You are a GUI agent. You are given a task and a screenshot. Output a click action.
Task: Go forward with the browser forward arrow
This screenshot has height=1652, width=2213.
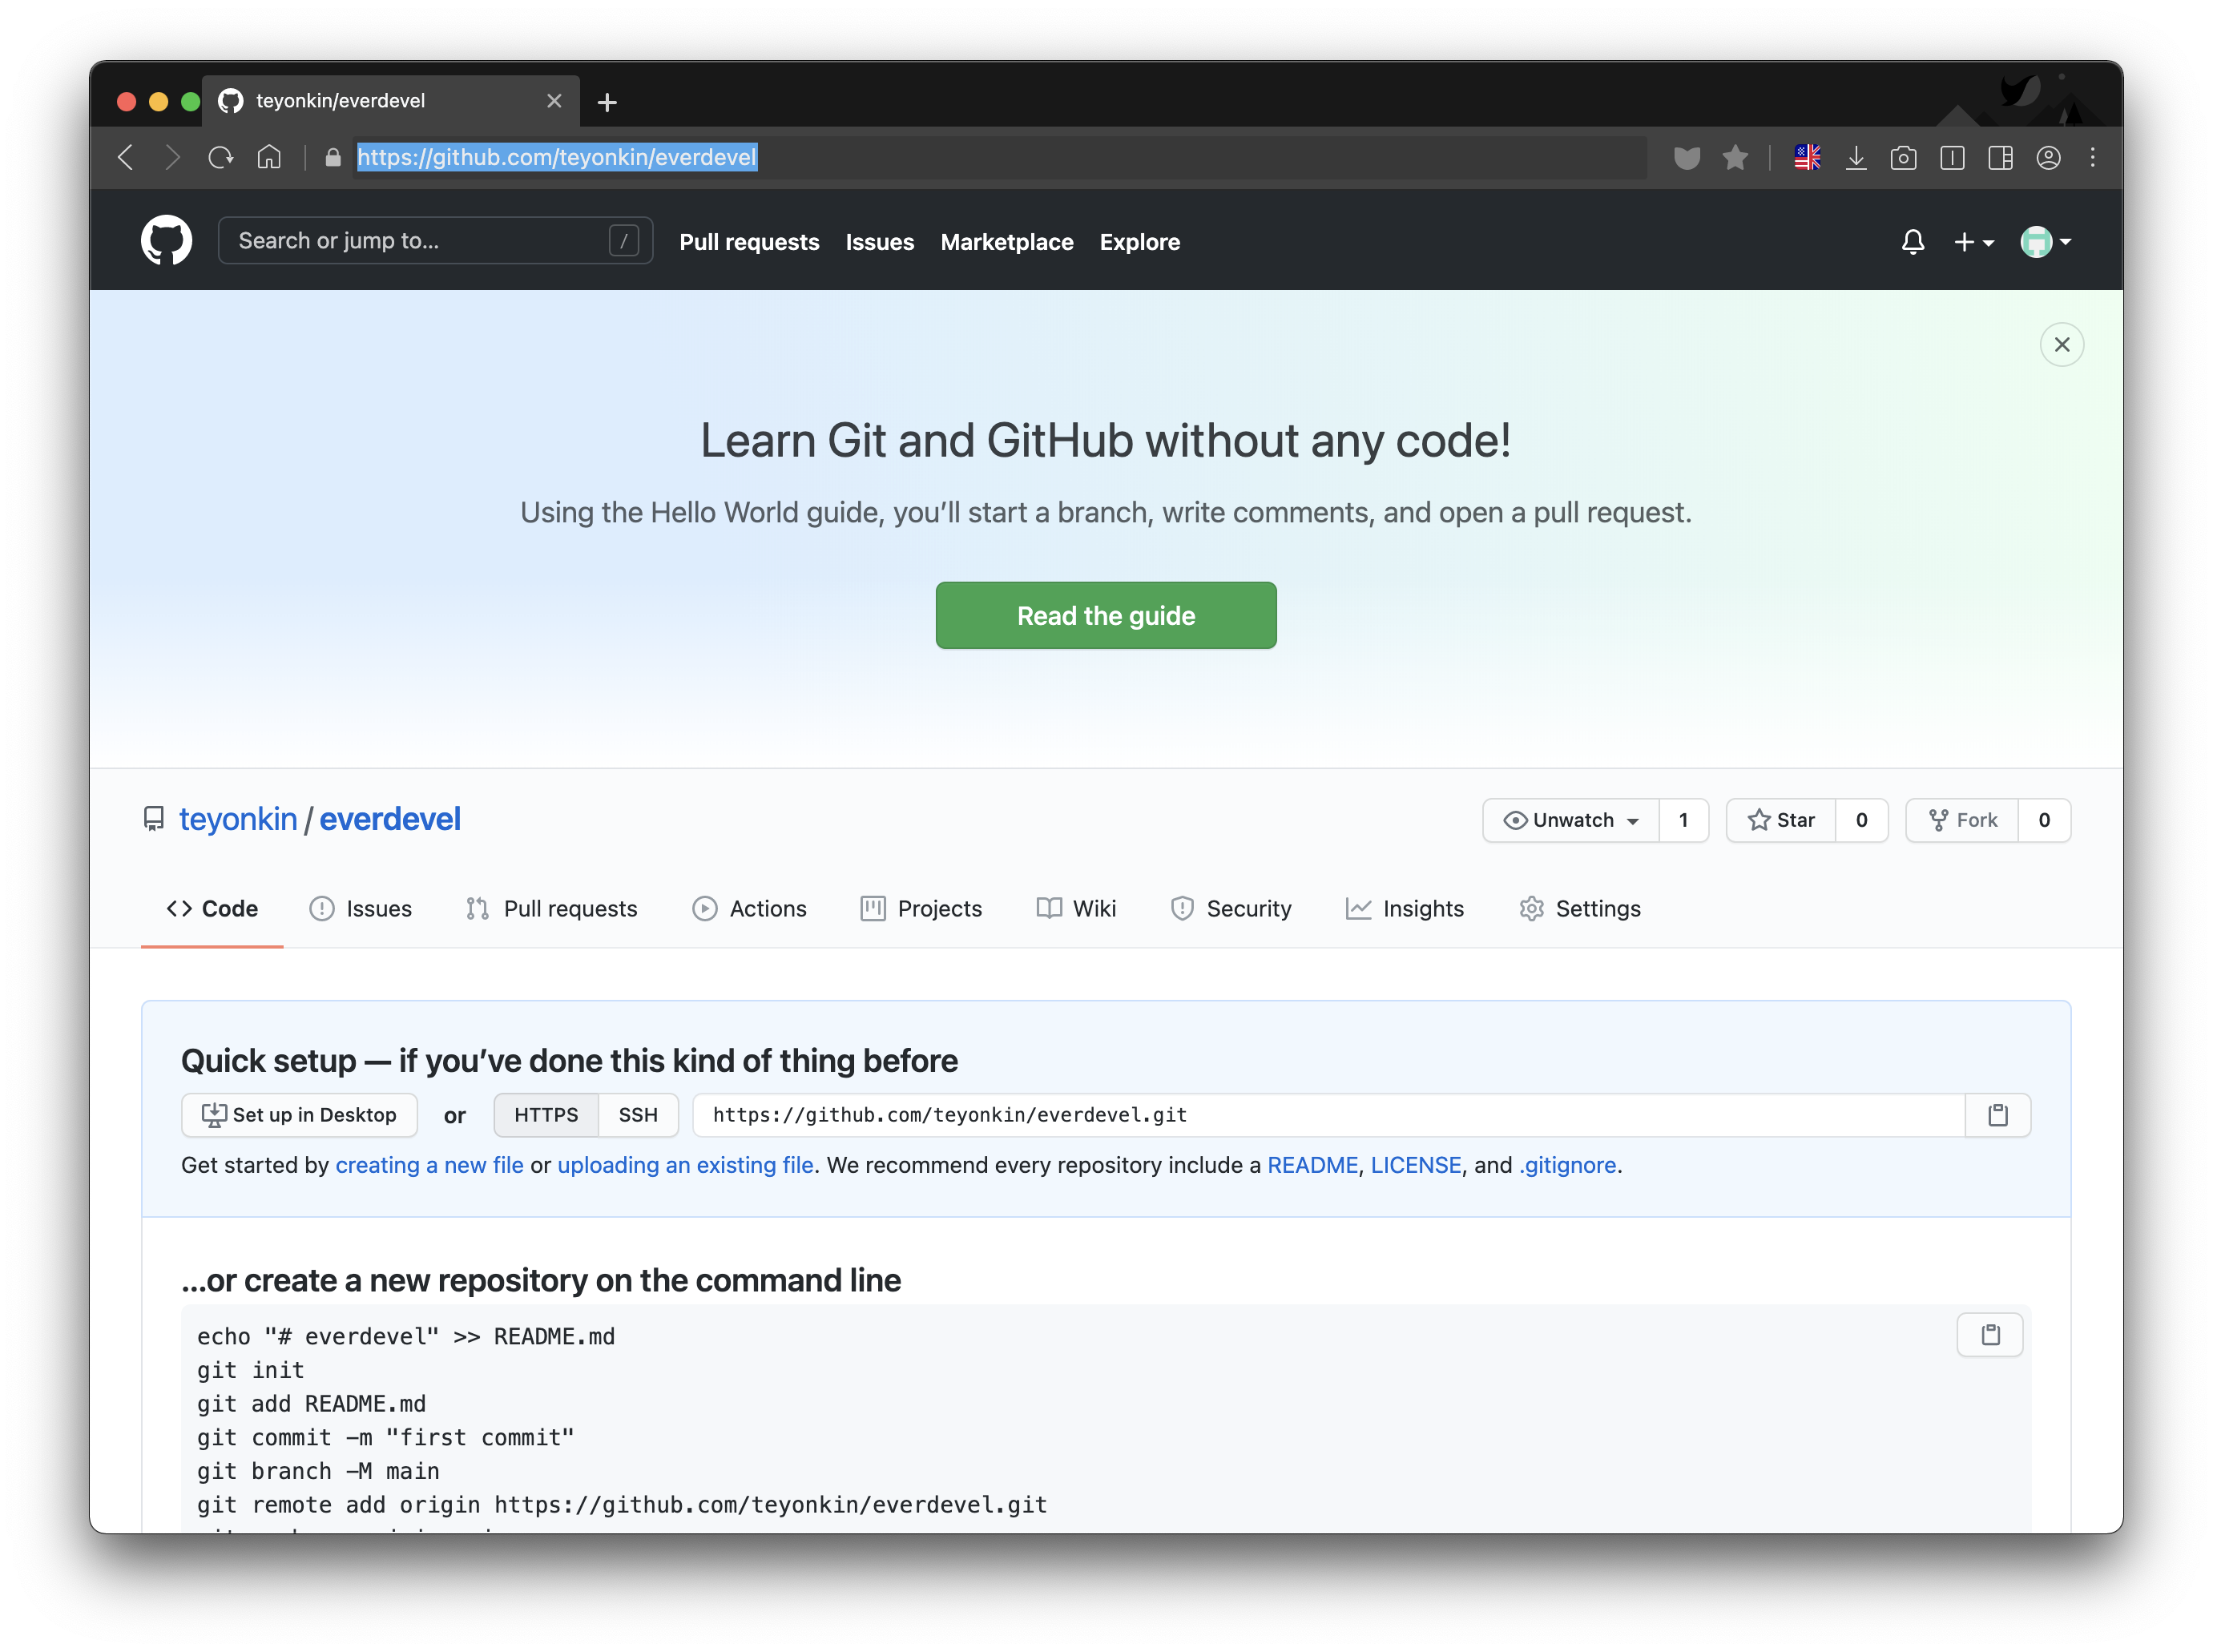(x=172, y=157)
